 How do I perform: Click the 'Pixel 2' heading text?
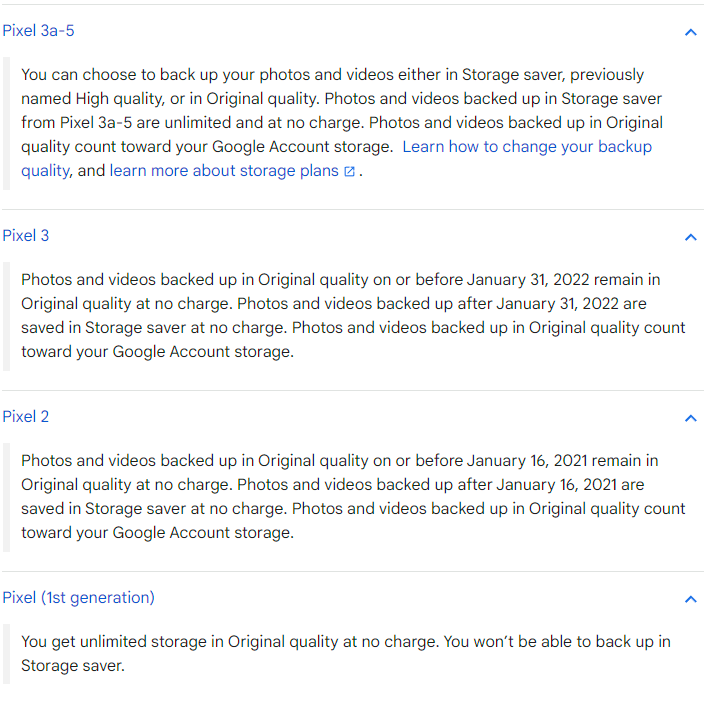(x=26, y=417)
